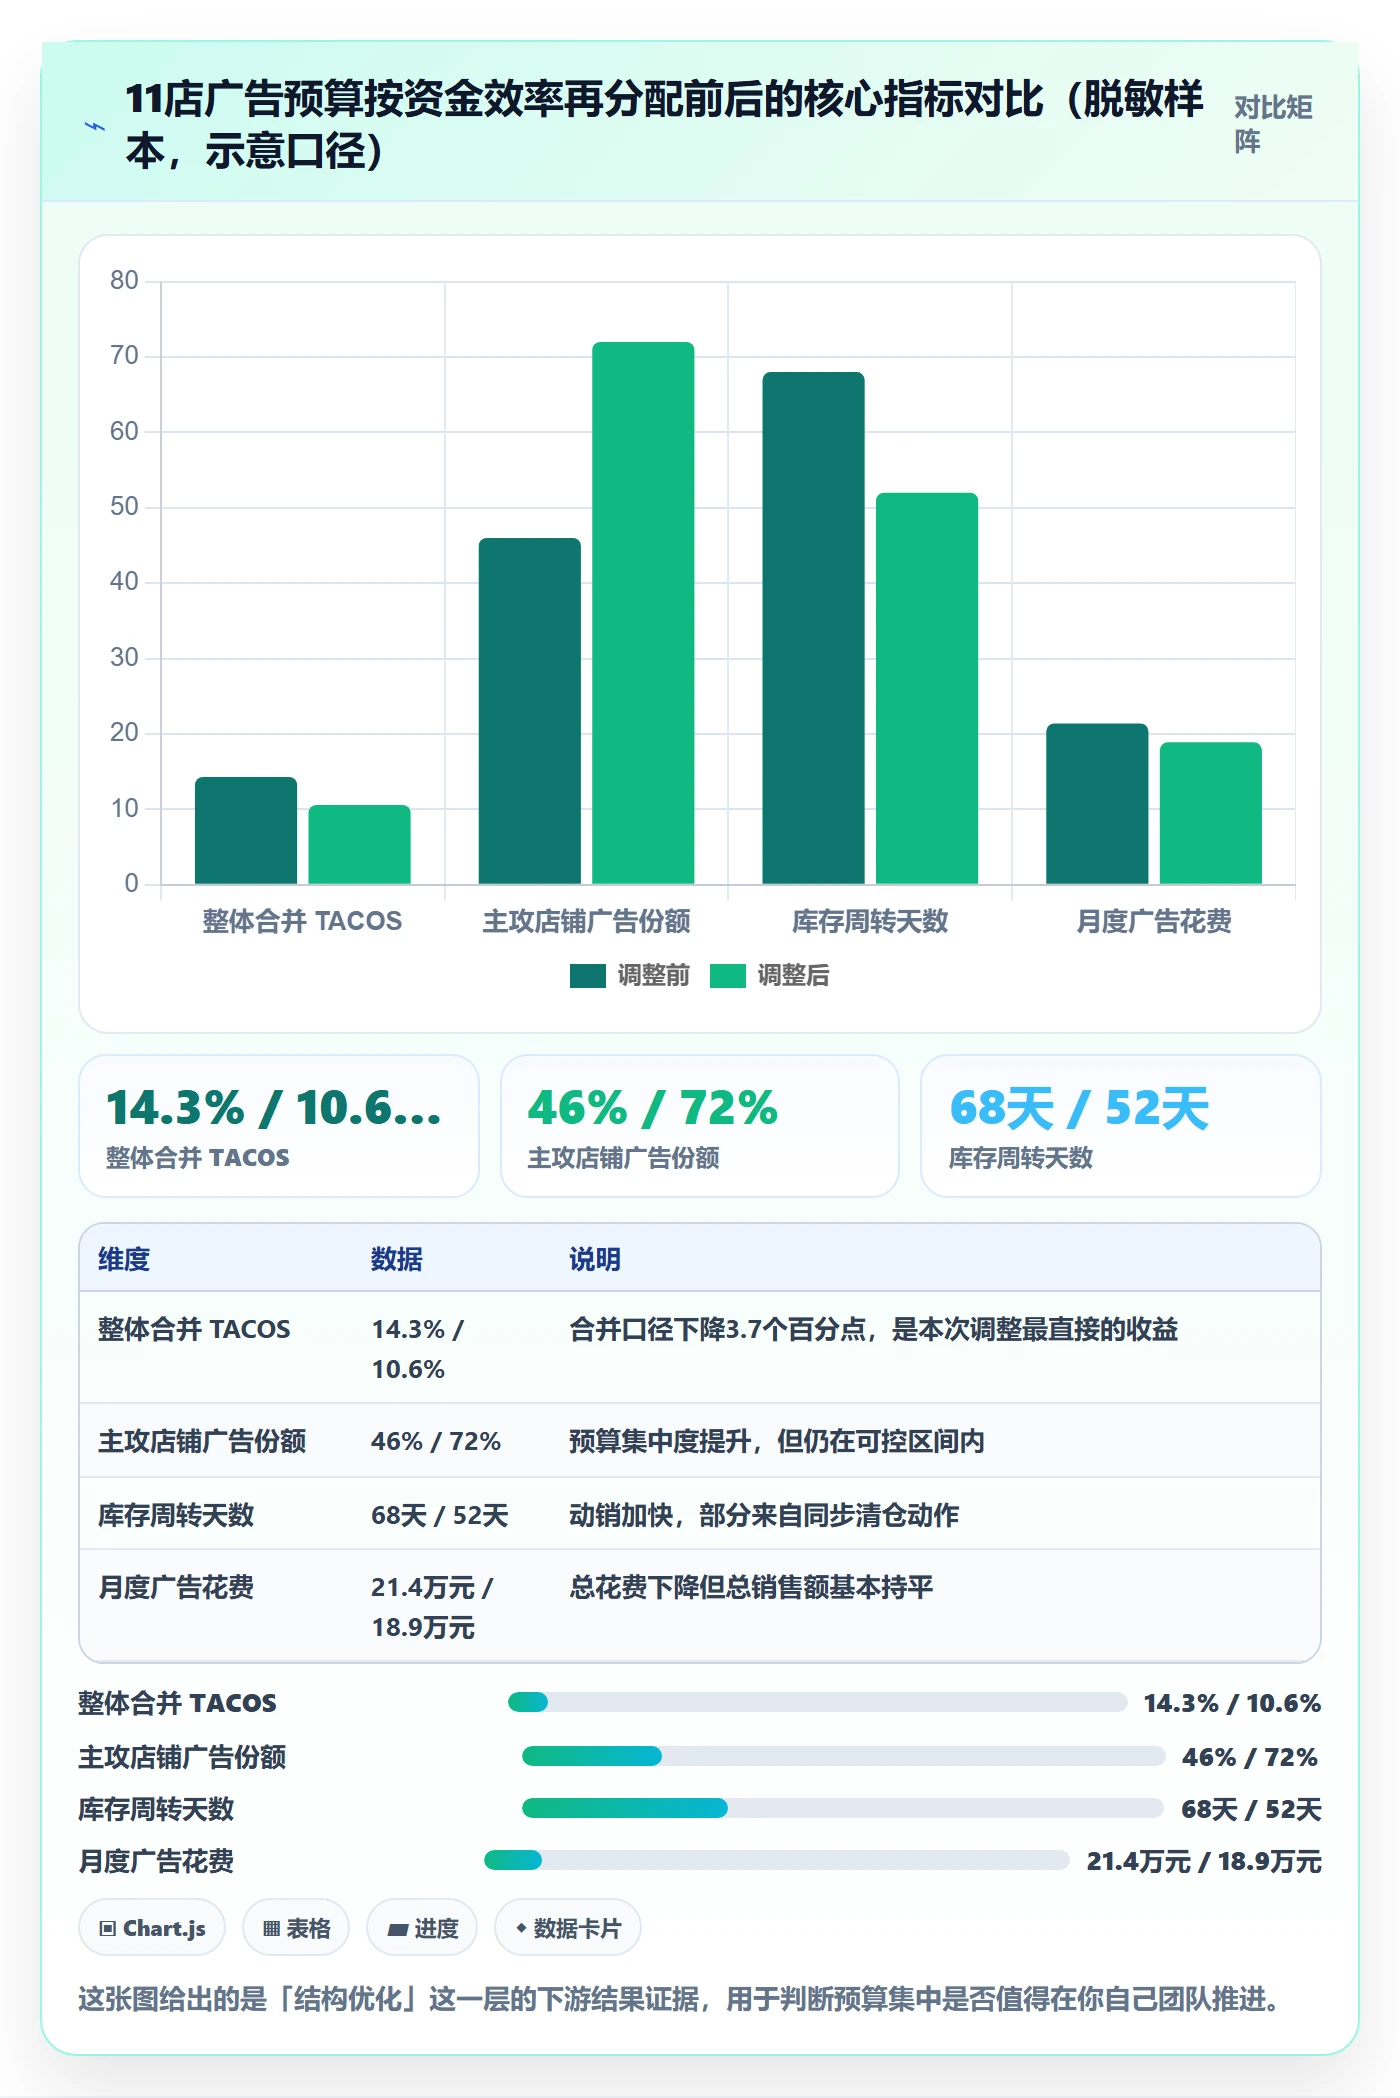Click the 数据卡片 tag chip
The width and height of the screenshot is (1400, 2098).
(568, 1928)
